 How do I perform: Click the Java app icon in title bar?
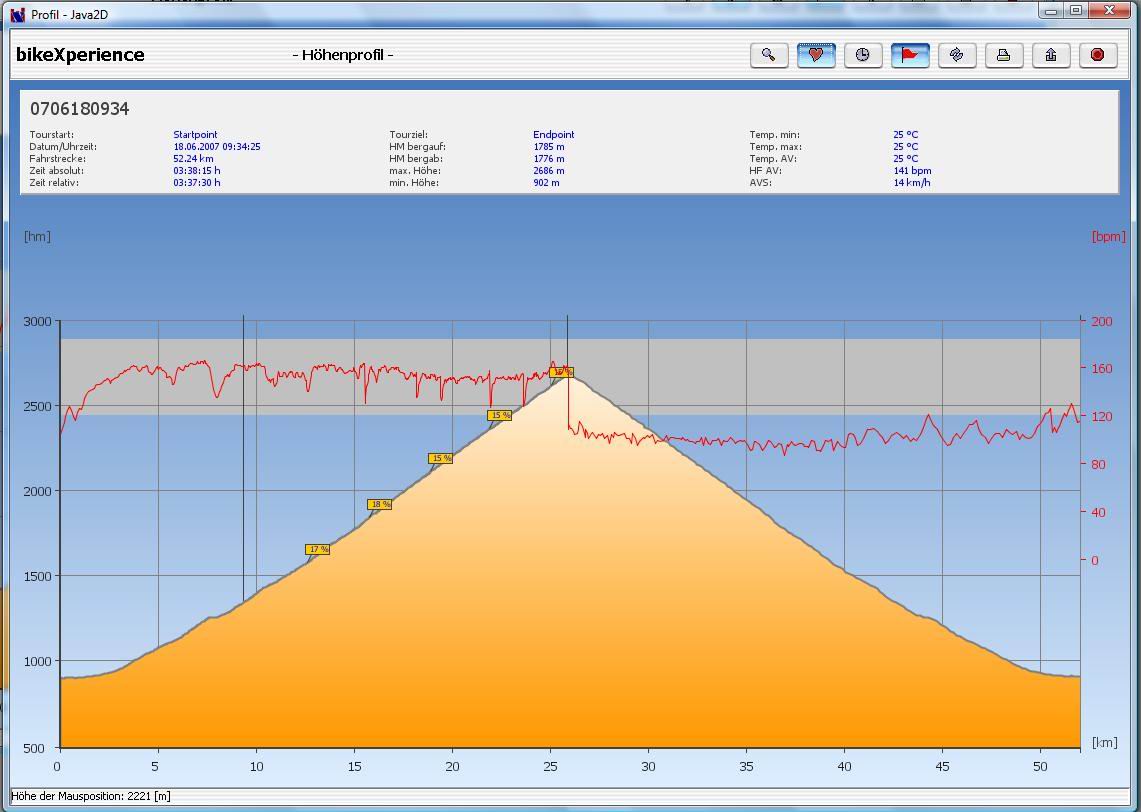pyautogui.click(x=17, y=14)
